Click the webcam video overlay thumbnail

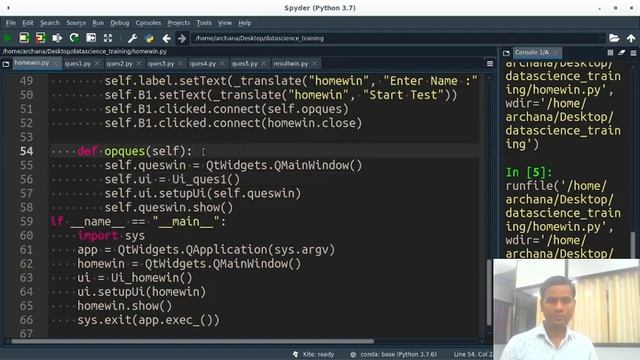(567, 309)
